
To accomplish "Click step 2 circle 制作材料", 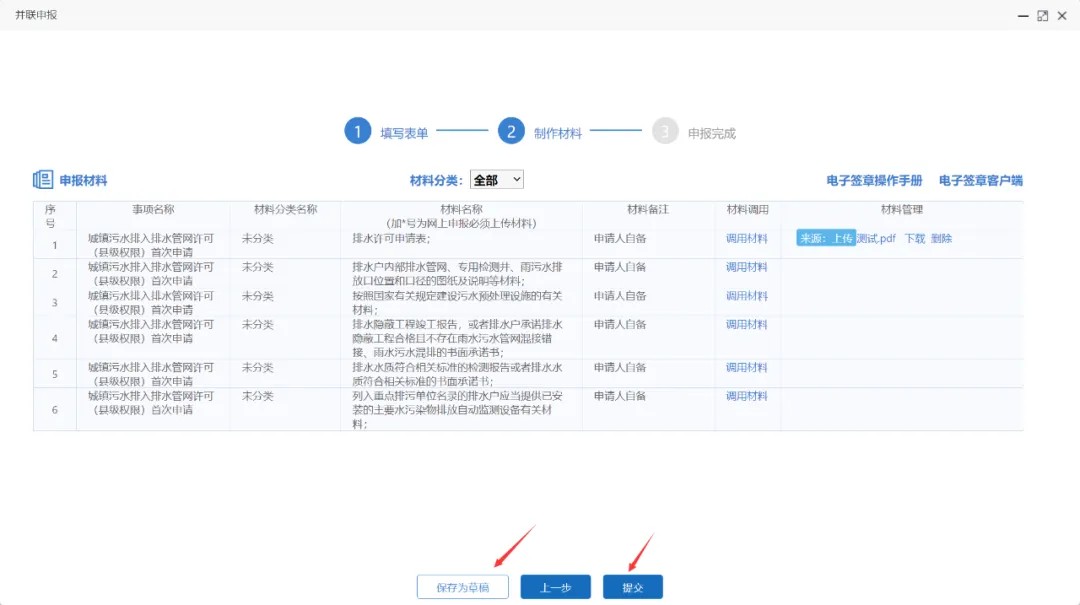I will click(x=511, y=132).
